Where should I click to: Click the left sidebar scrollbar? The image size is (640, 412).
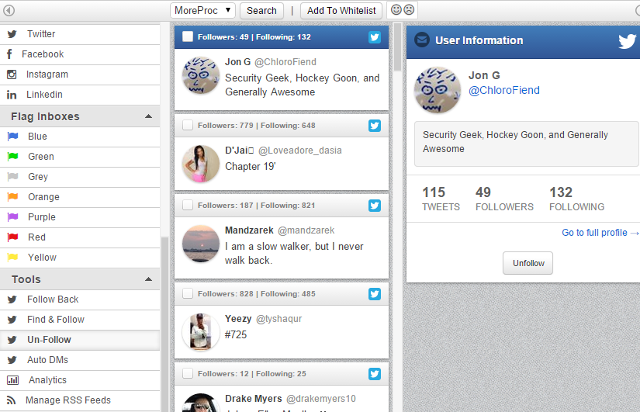[165, 325]
